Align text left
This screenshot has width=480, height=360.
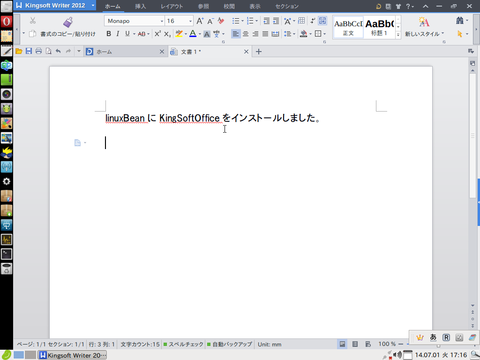point(236,34)
